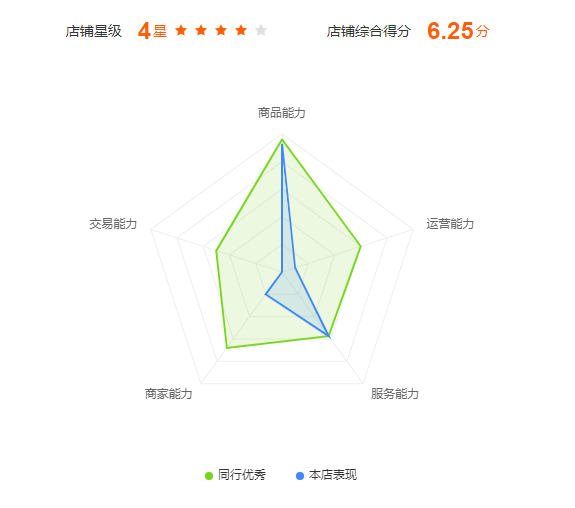Toggle the blue 本店表现 legend dot
575x508 pixels.
(300, 476)
